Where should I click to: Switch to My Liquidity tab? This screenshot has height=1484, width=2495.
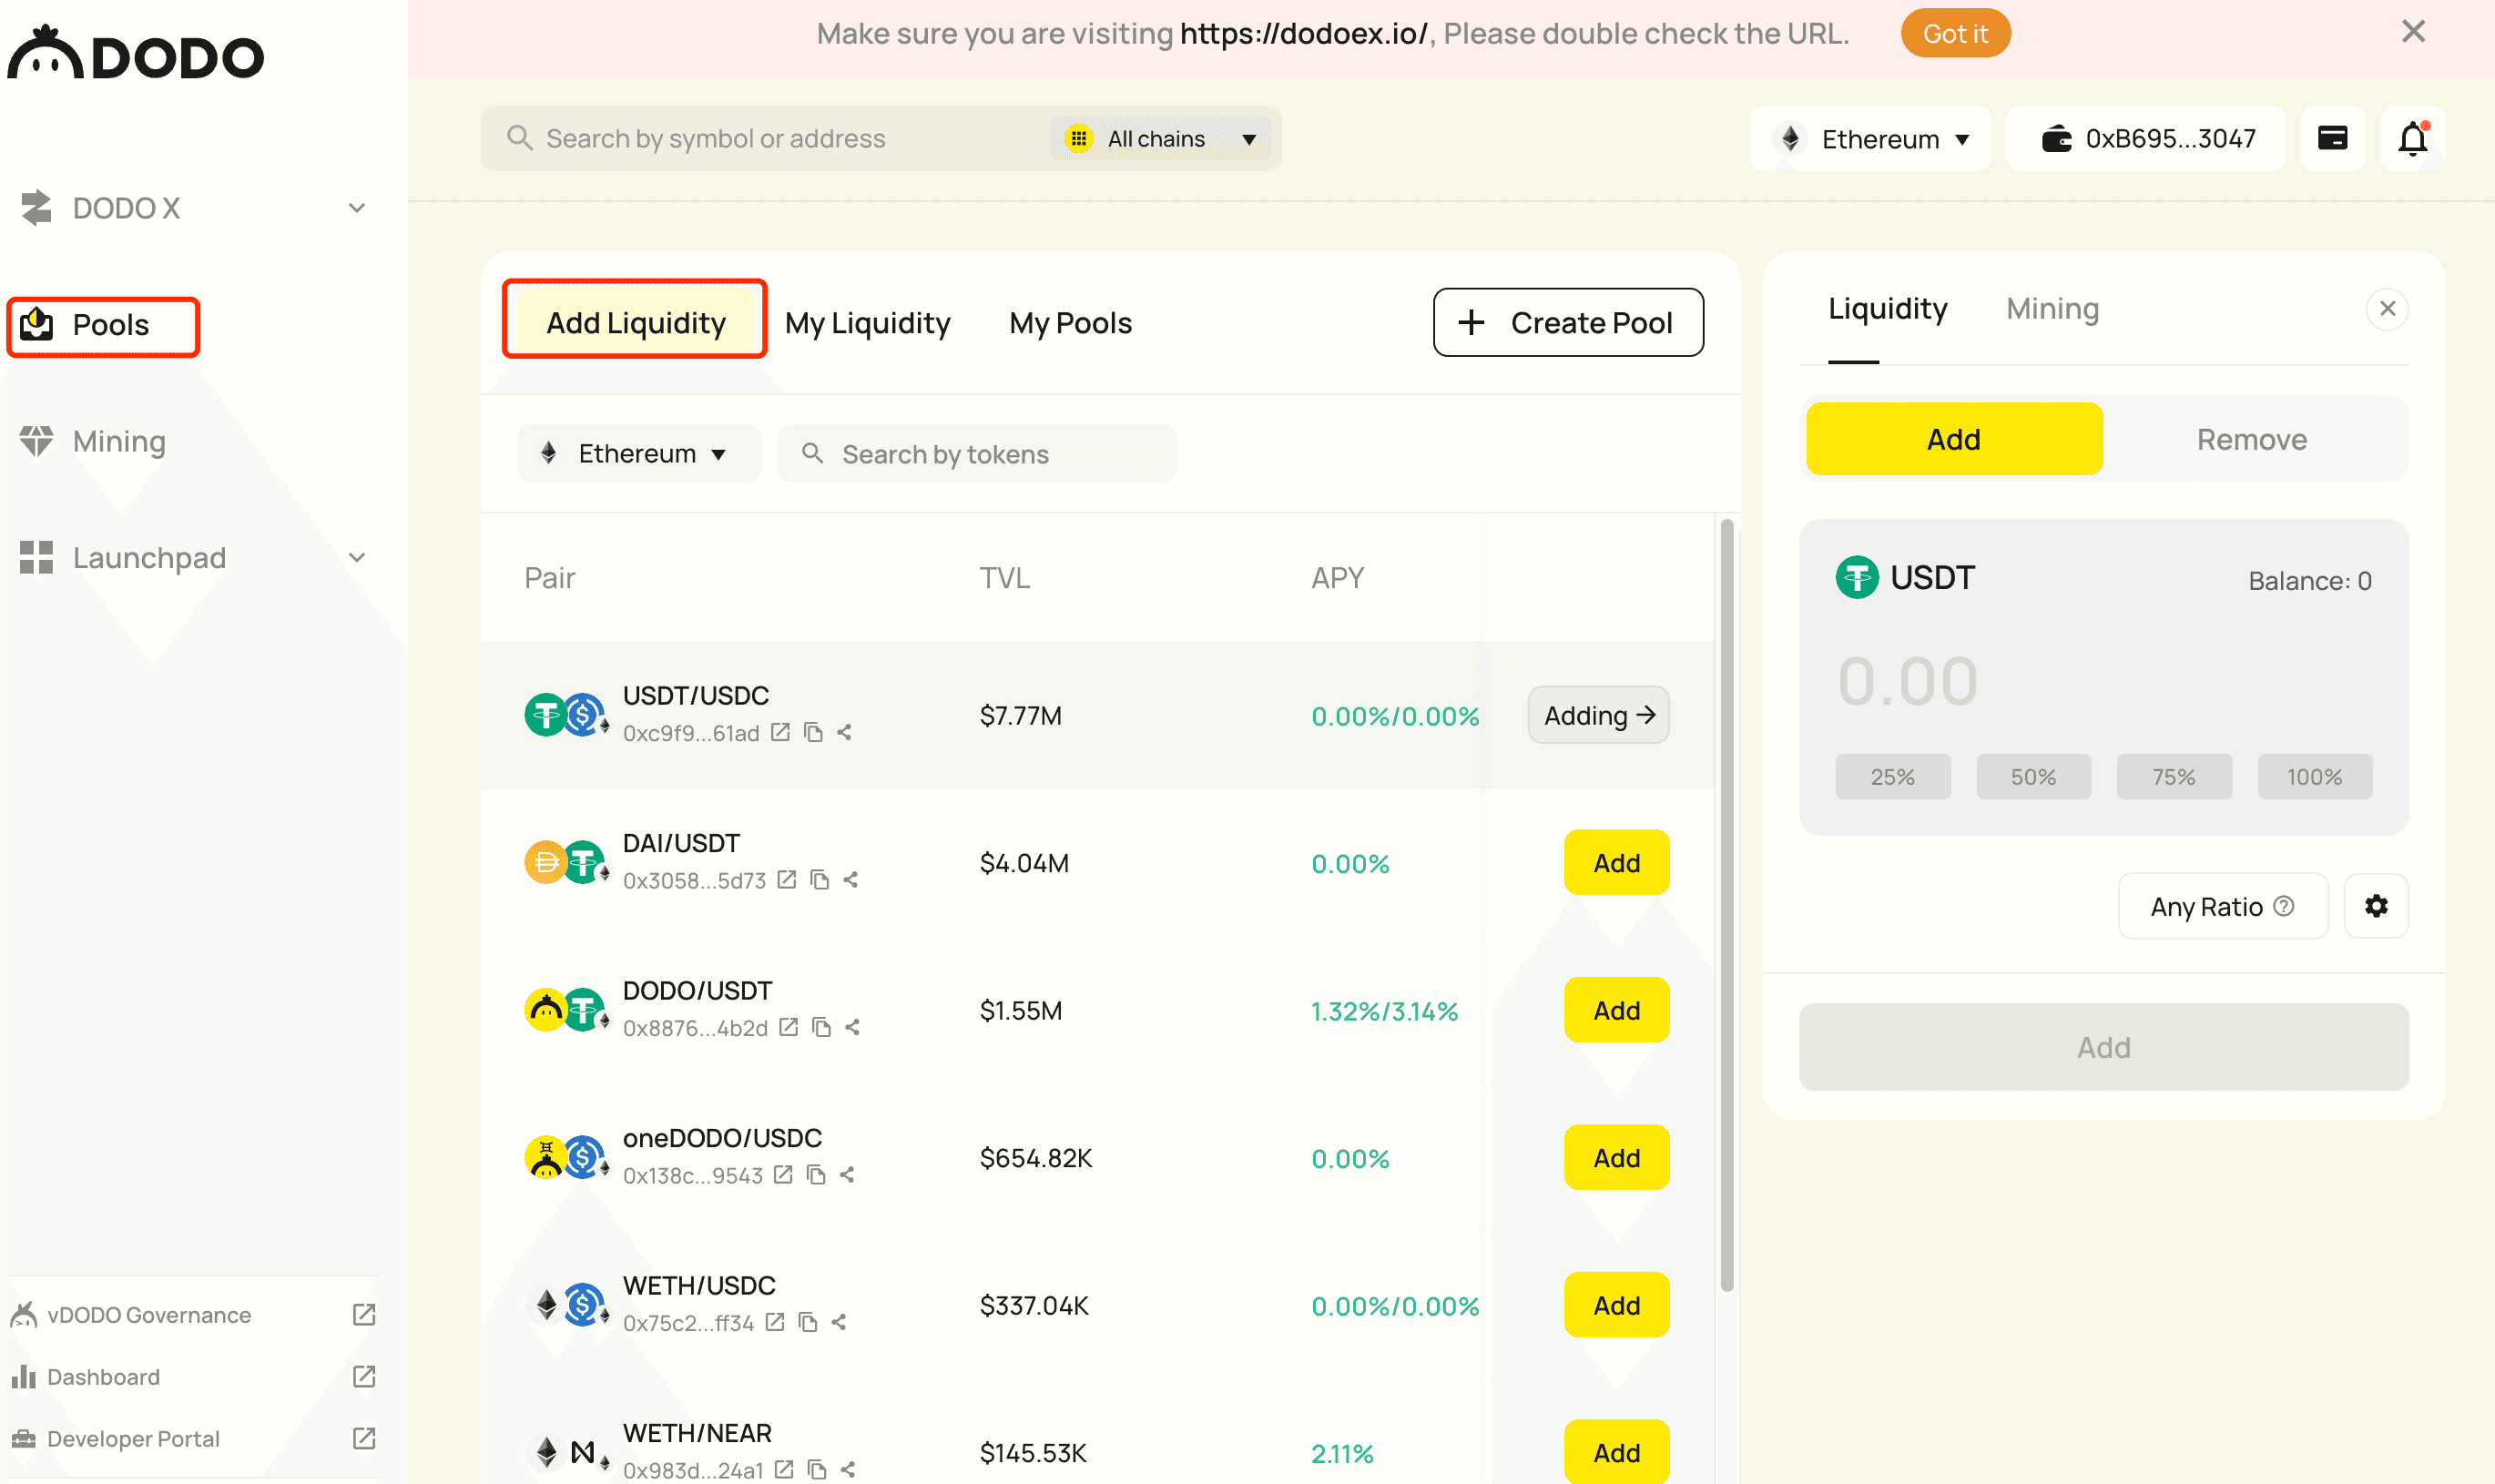867,323
